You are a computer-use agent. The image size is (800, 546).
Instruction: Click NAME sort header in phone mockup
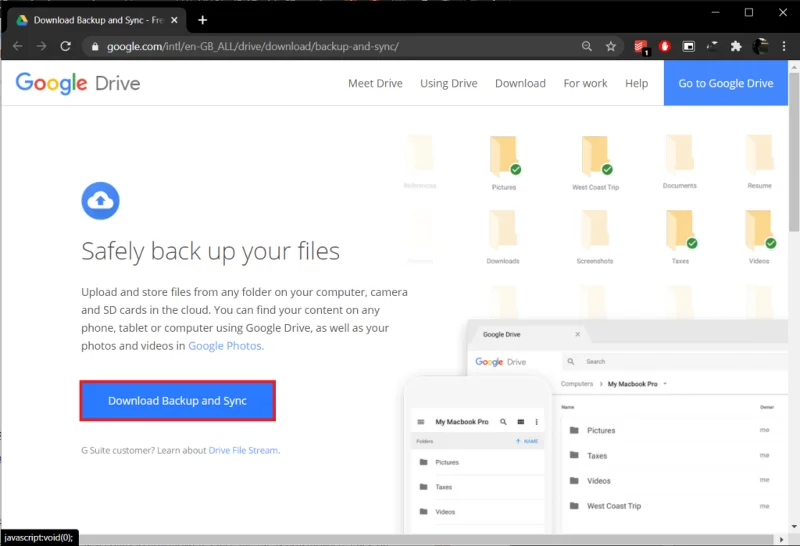click(527, 441)
